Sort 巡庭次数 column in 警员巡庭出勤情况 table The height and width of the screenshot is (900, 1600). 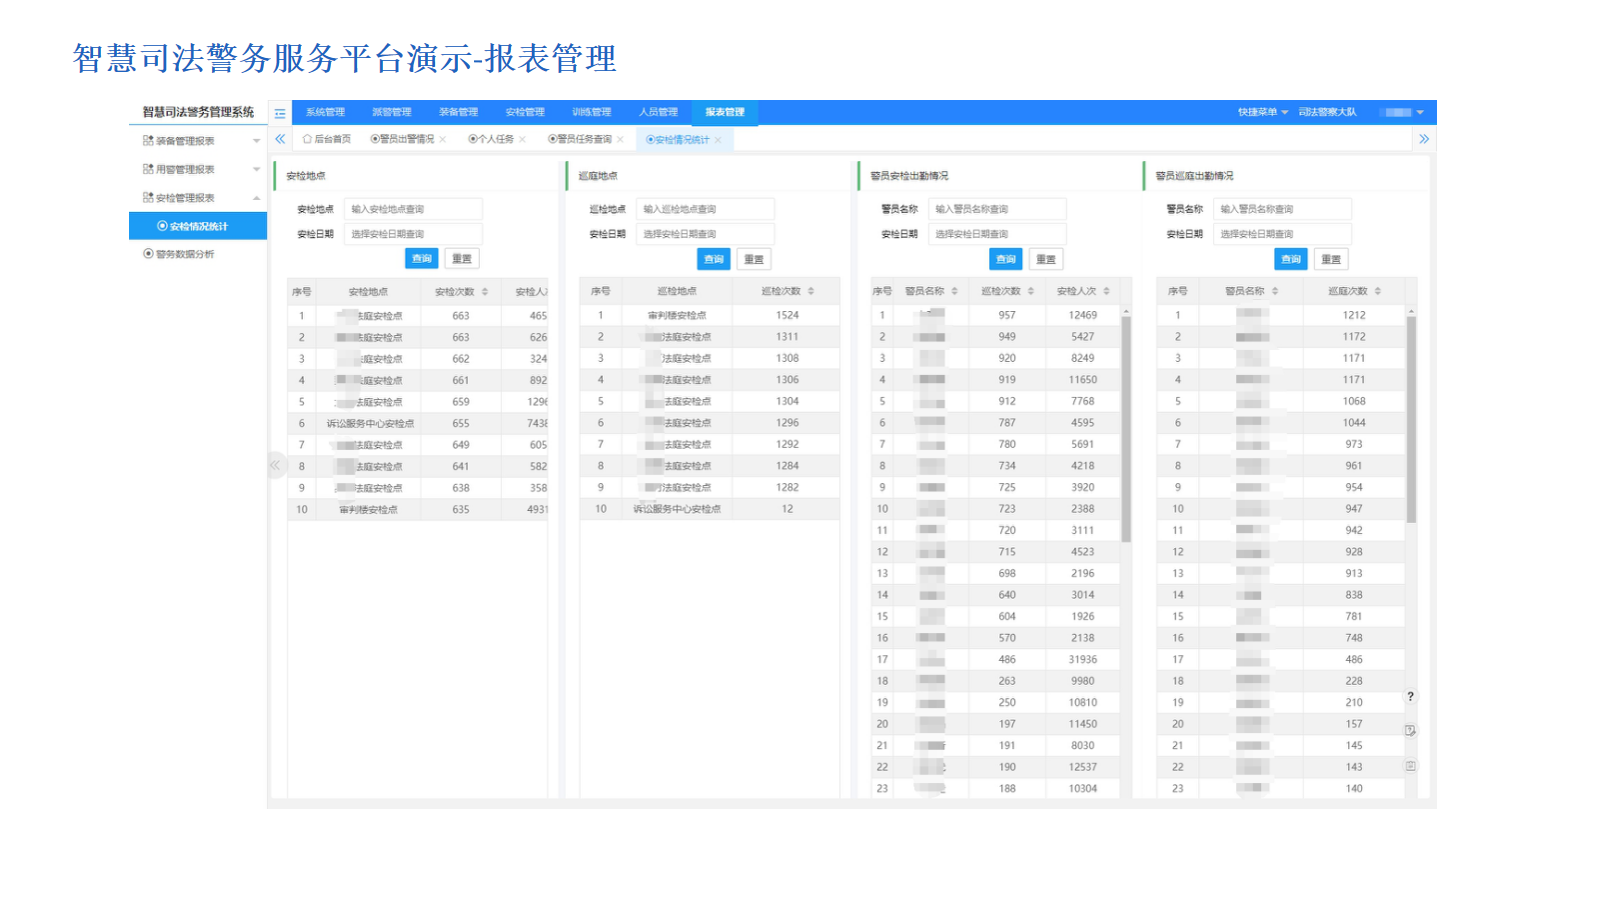click(x=1378, y=291)
